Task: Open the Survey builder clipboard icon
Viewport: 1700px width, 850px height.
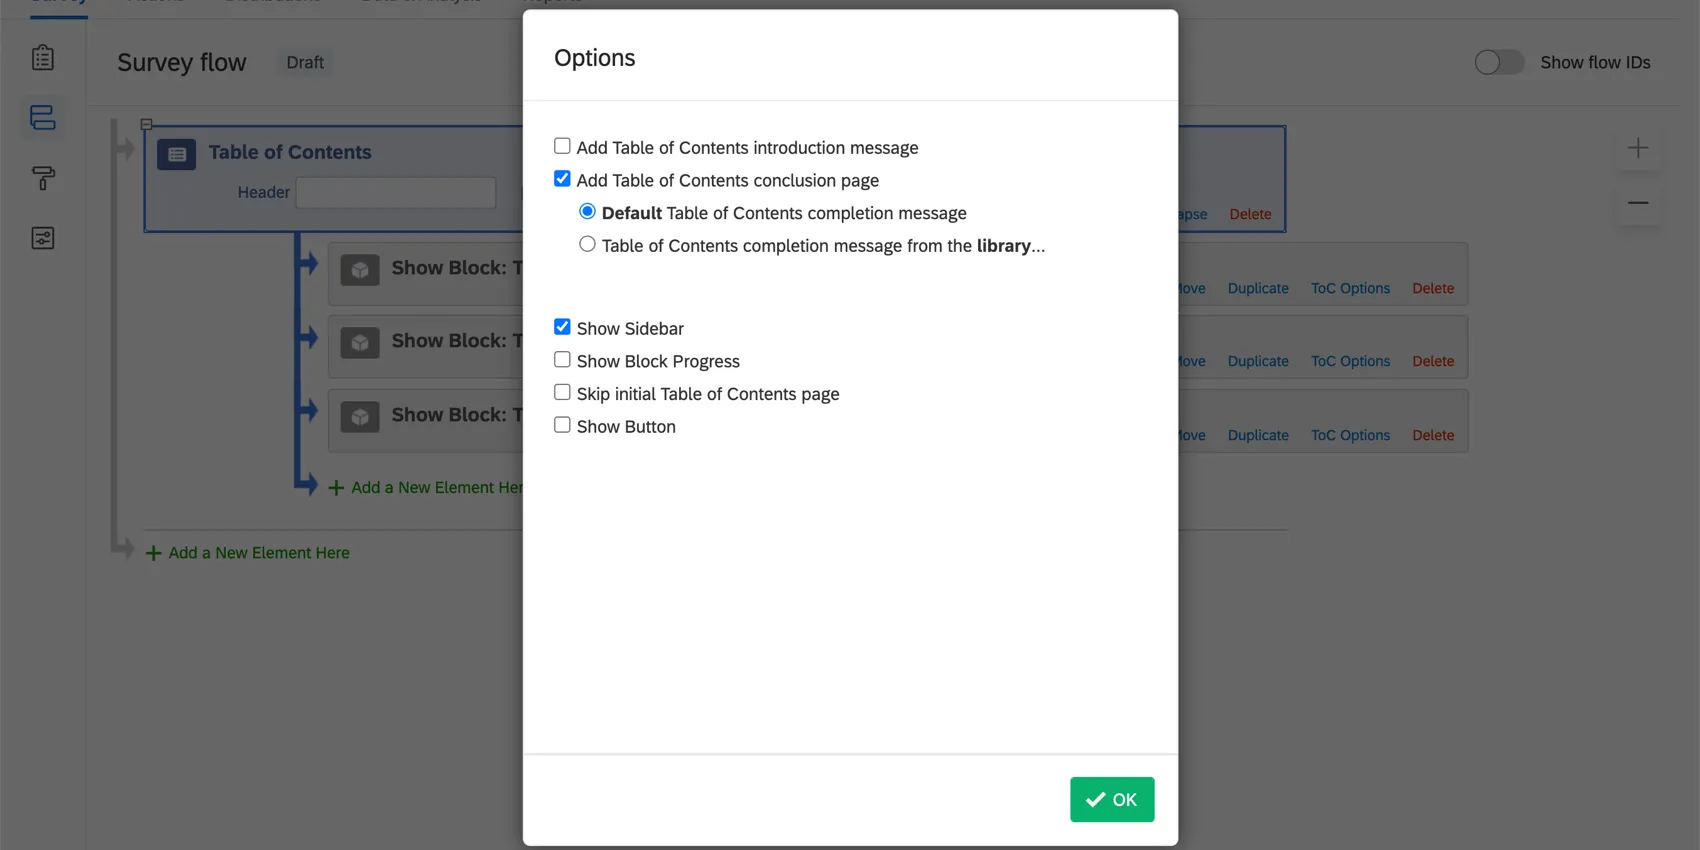Action: pos(43,58)
